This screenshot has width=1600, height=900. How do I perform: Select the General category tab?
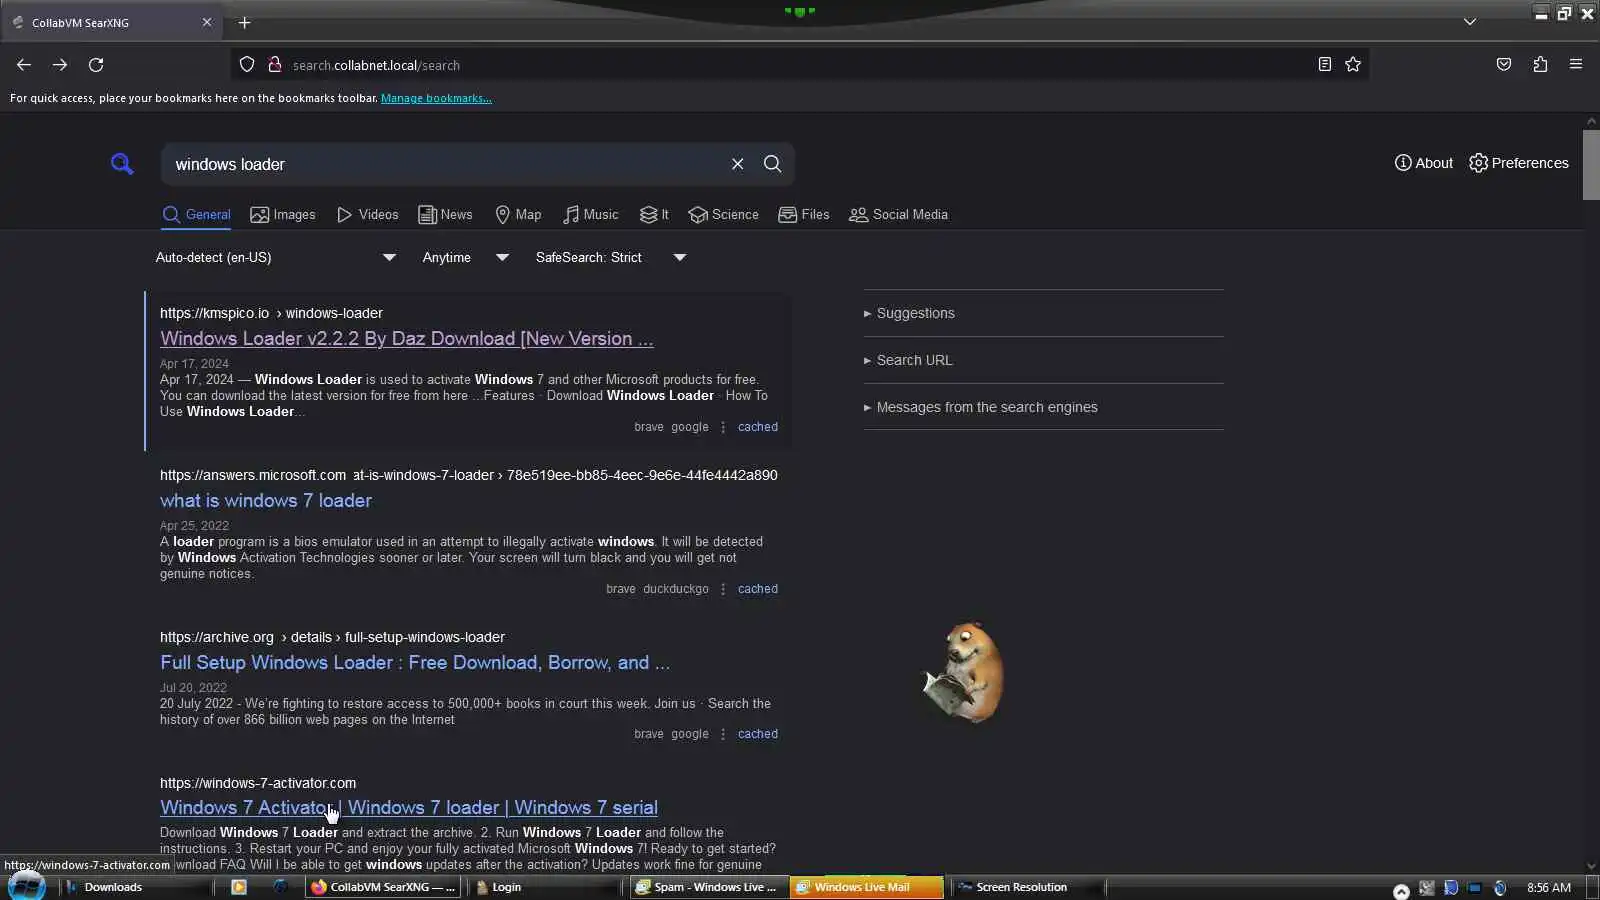(196, 215)
